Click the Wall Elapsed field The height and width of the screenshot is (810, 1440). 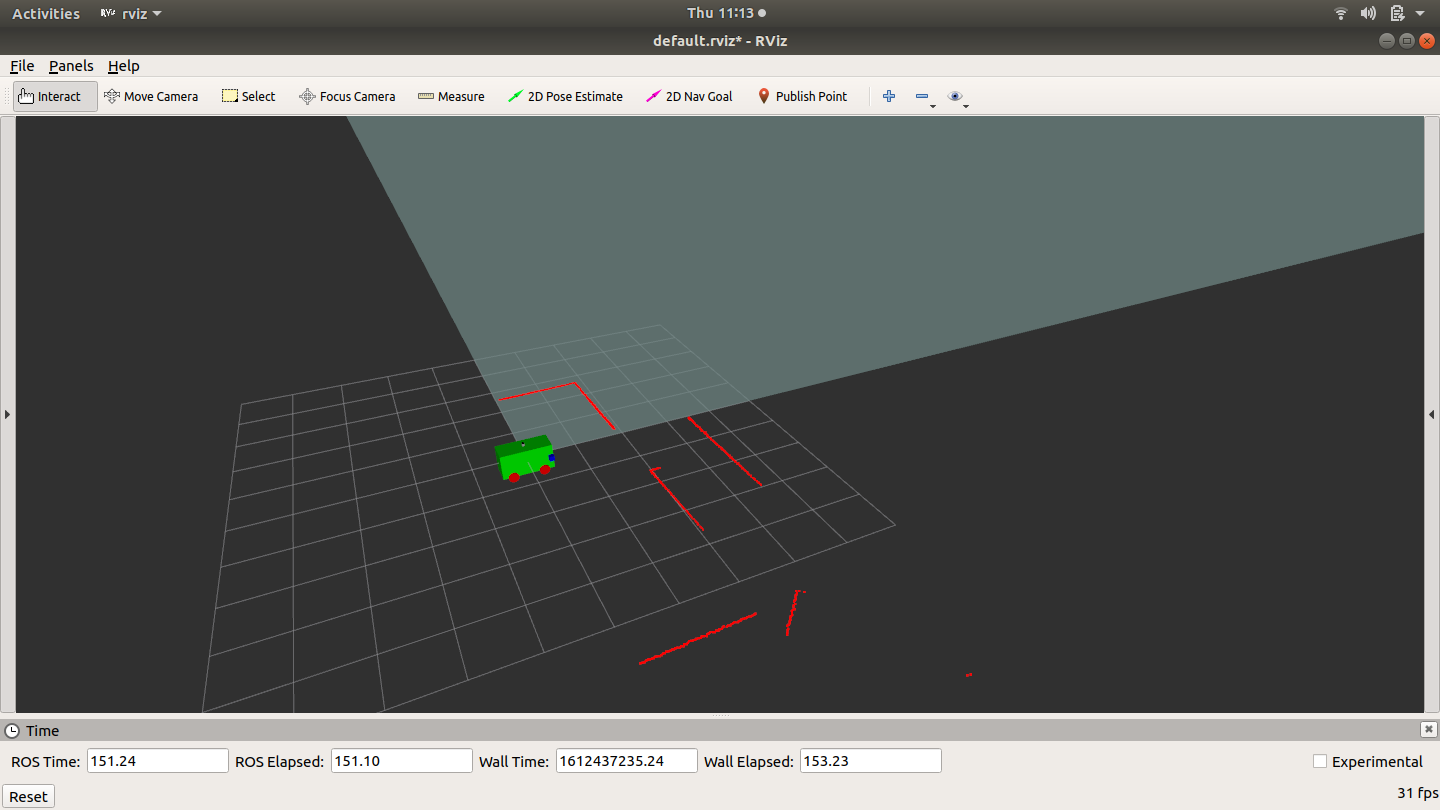(870, 761)
